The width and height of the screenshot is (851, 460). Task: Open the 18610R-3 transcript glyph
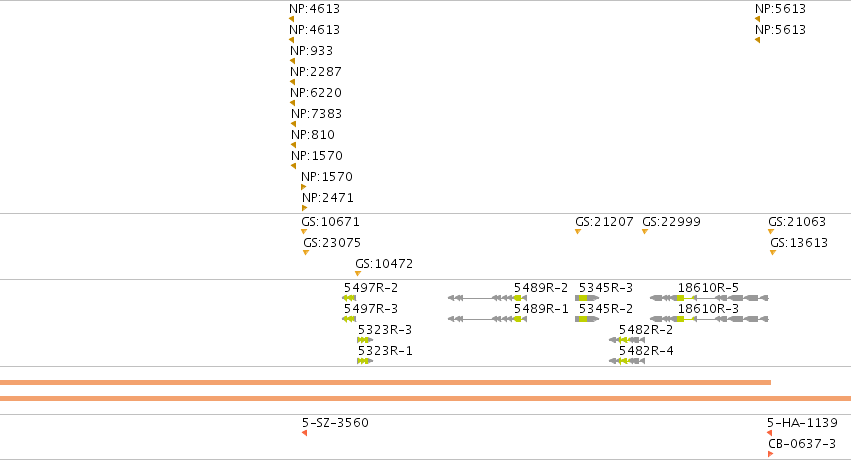tap(709, 319)
